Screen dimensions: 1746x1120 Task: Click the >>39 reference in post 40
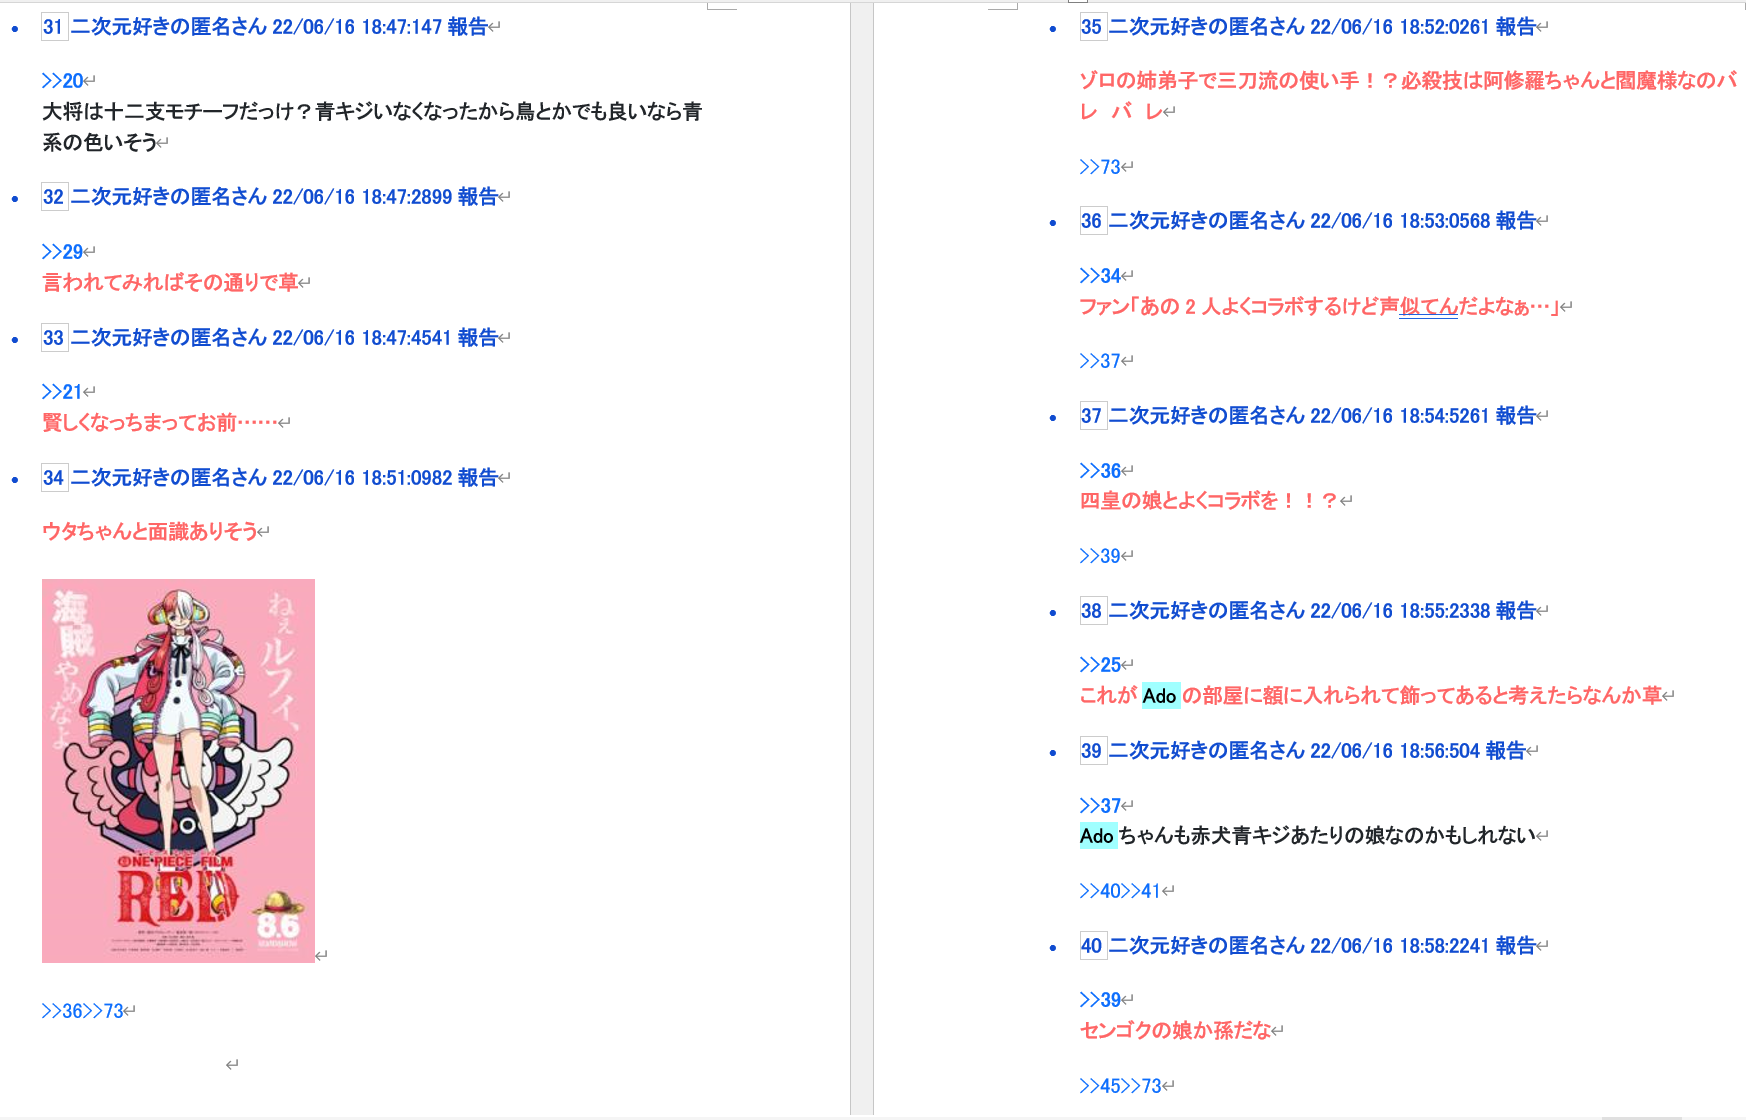point(1101,1000)
